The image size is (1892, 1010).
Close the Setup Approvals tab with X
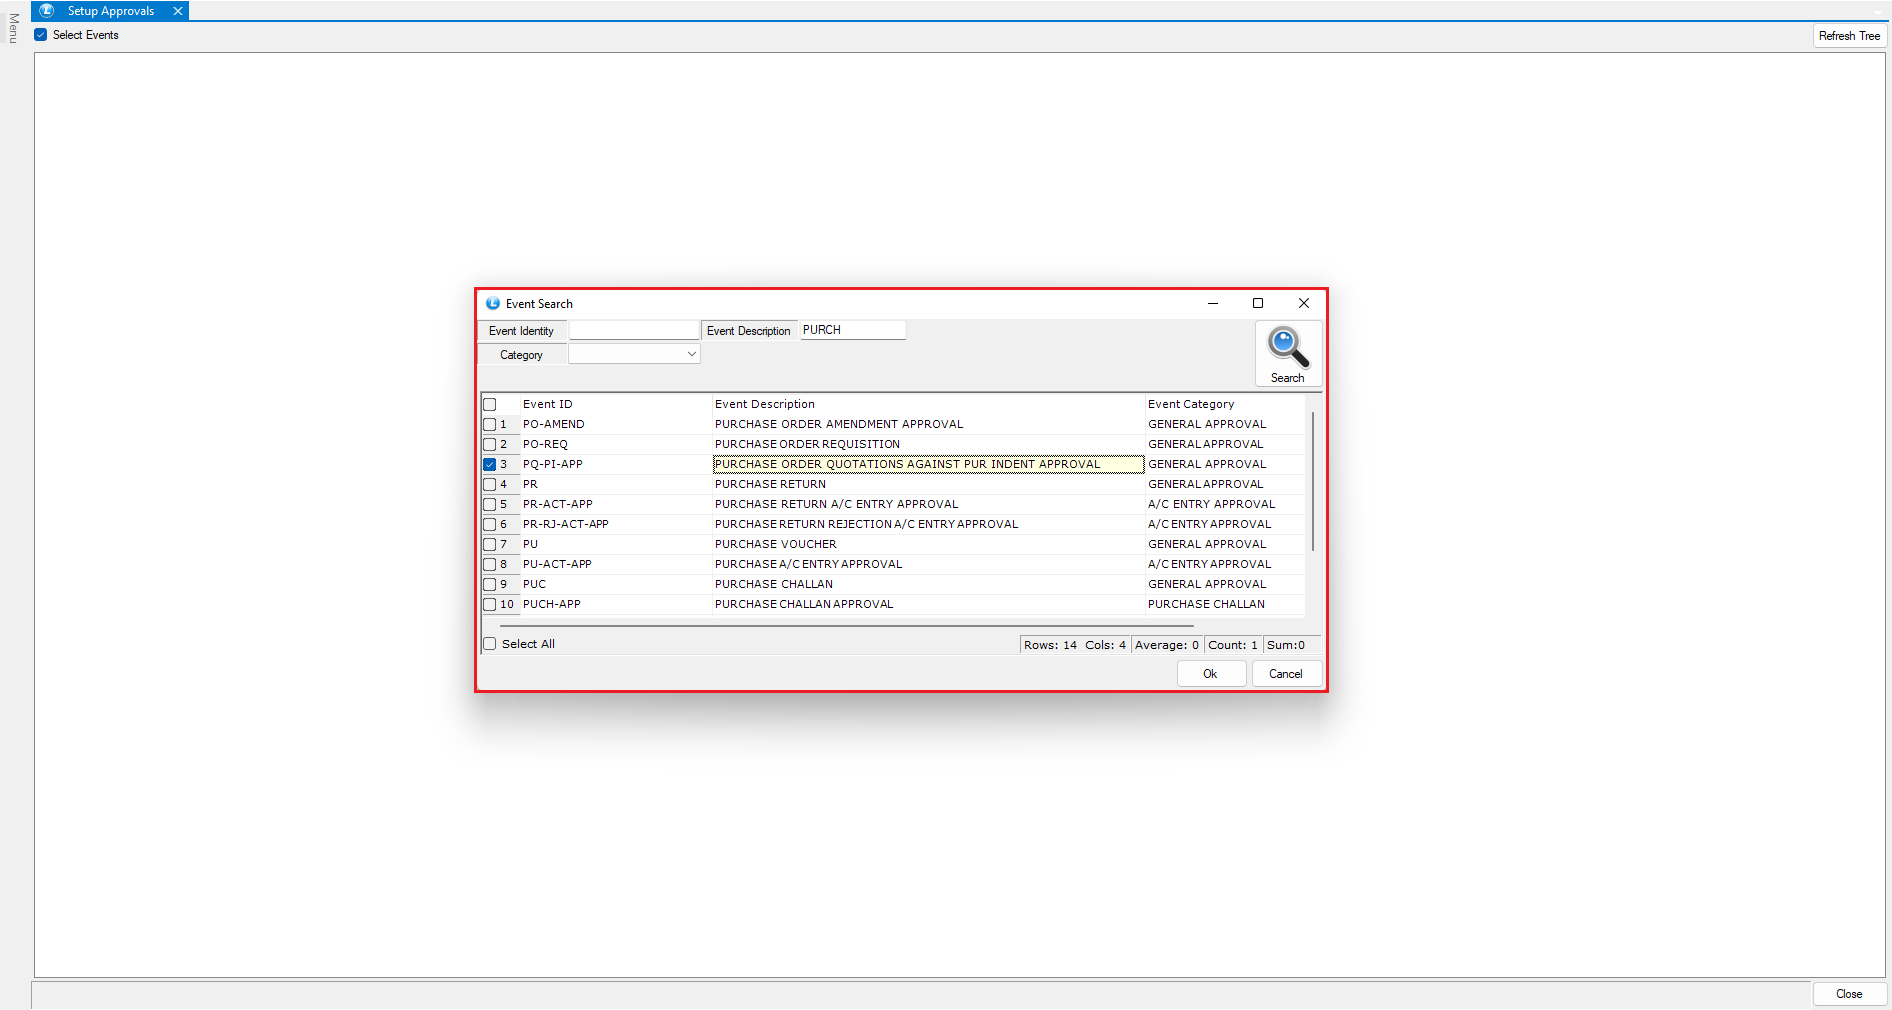(178, 11)
